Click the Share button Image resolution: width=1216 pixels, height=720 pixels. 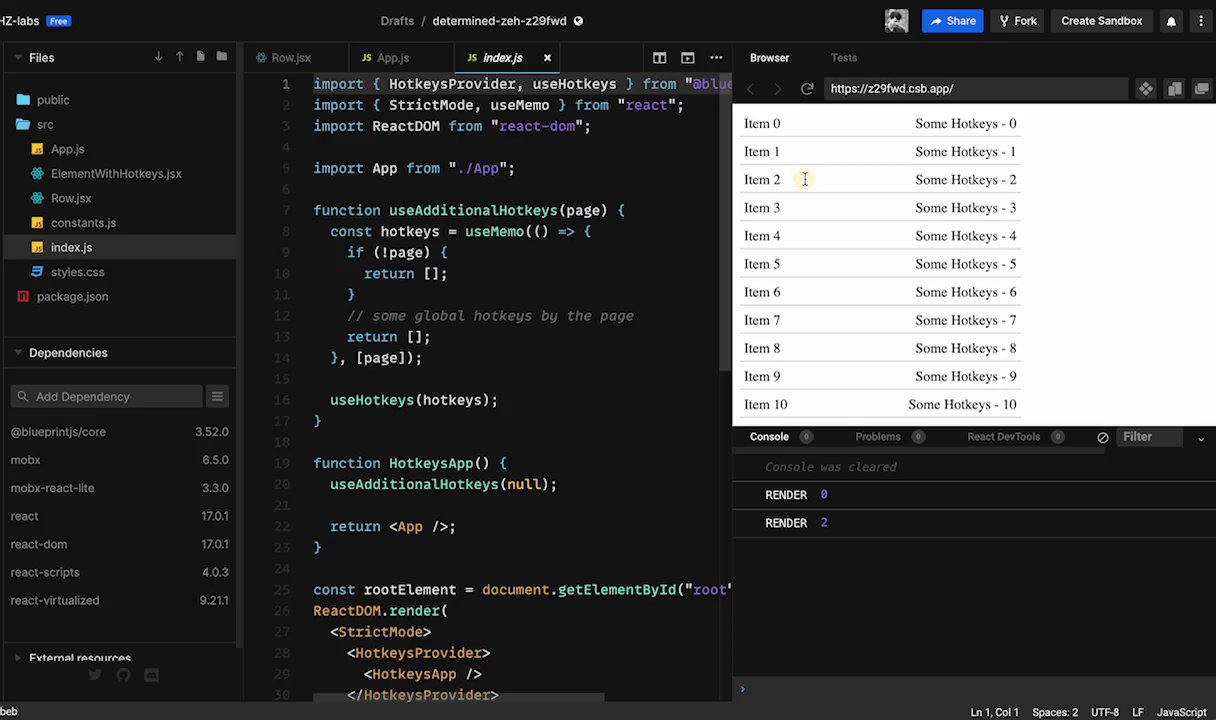951,21
